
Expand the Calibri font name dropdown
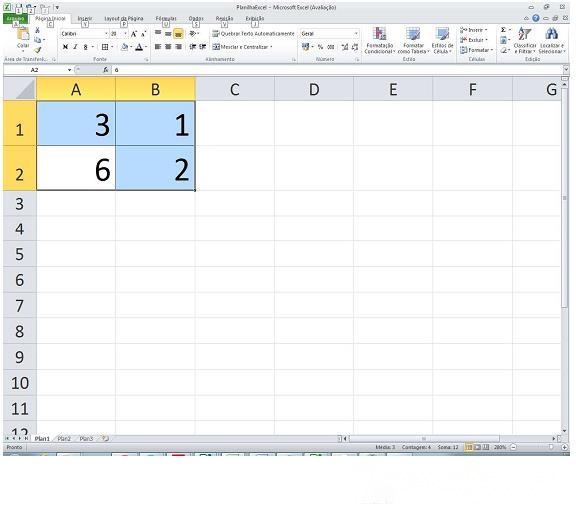[106, 34]
